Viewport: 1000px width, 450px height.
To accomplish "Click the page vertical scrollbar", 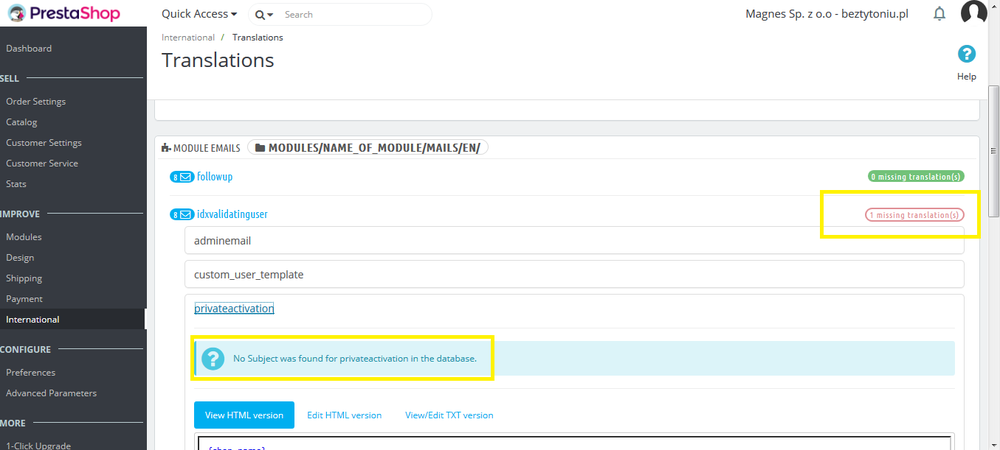I will [x=994, y=150].
